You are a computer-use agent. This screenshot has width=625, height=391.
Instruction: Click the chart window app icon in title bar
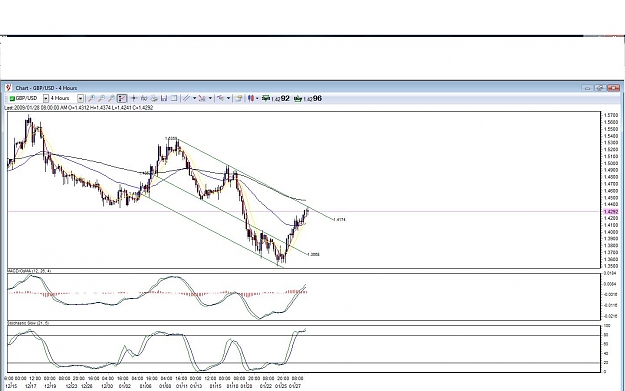click(8, 88)
